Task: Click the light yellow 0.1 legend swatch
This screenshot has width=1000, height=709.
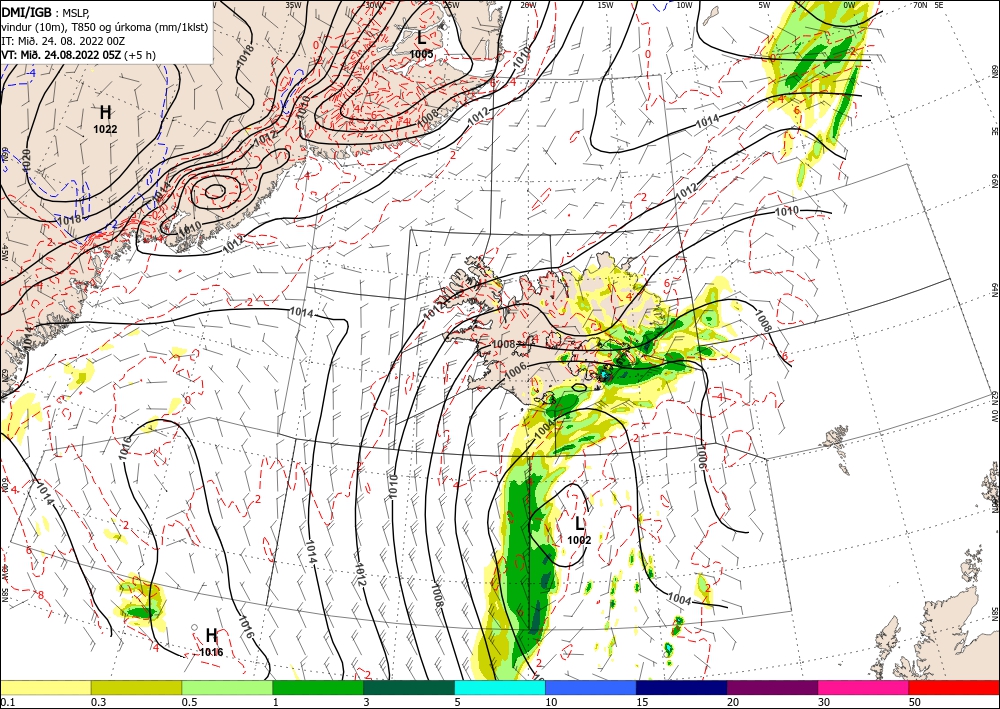Action: pos(45,687)
